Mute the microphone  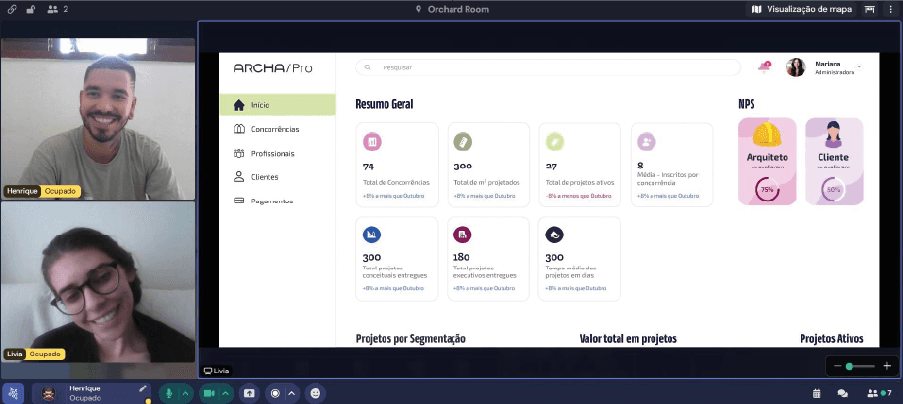coord(169,394)
